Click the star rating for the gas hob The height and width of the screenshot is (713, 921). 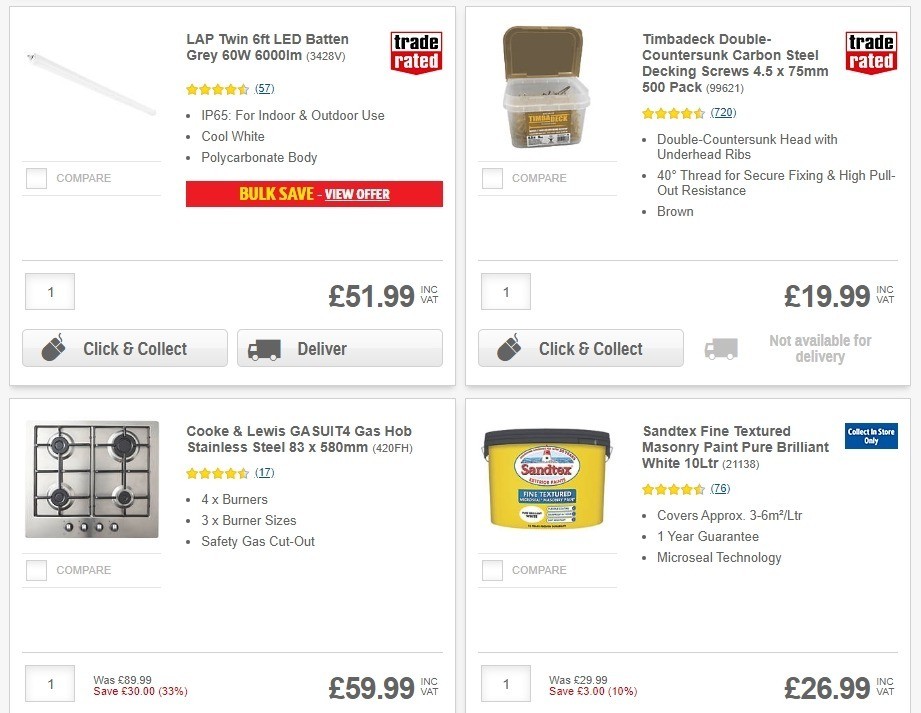click(218, 472)
